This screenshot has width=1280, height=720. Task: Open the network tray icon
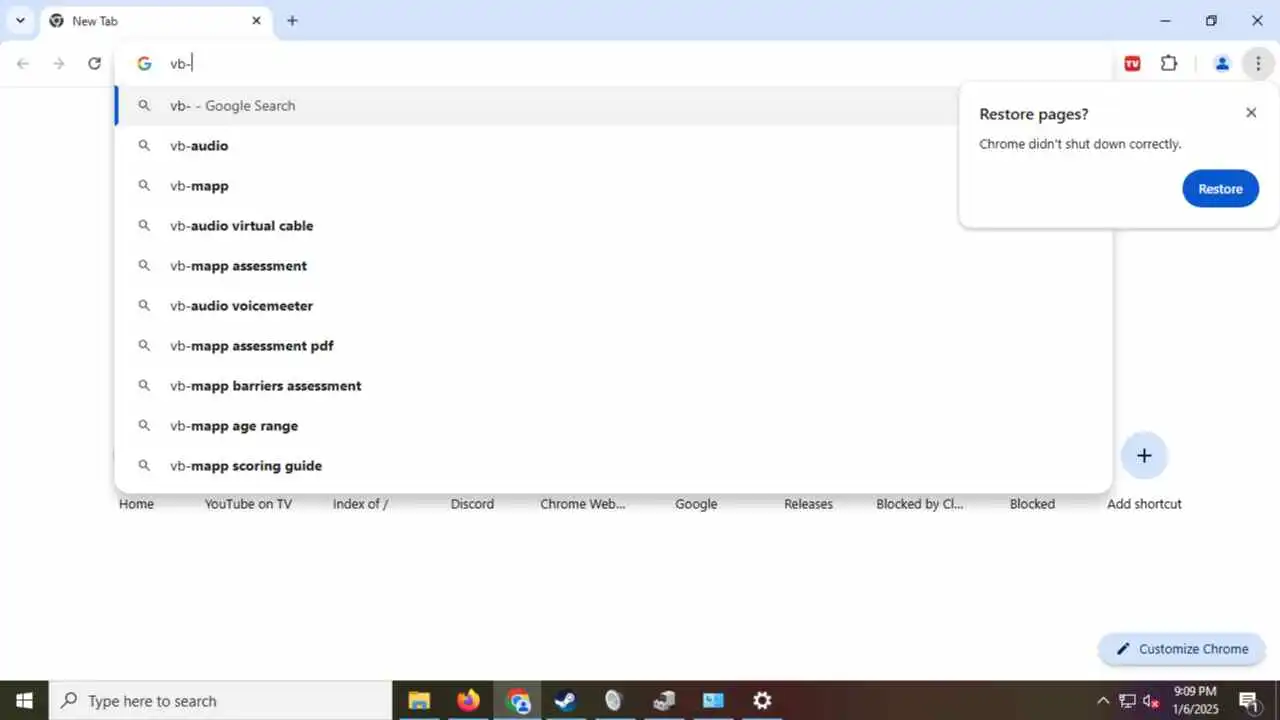1127,700
